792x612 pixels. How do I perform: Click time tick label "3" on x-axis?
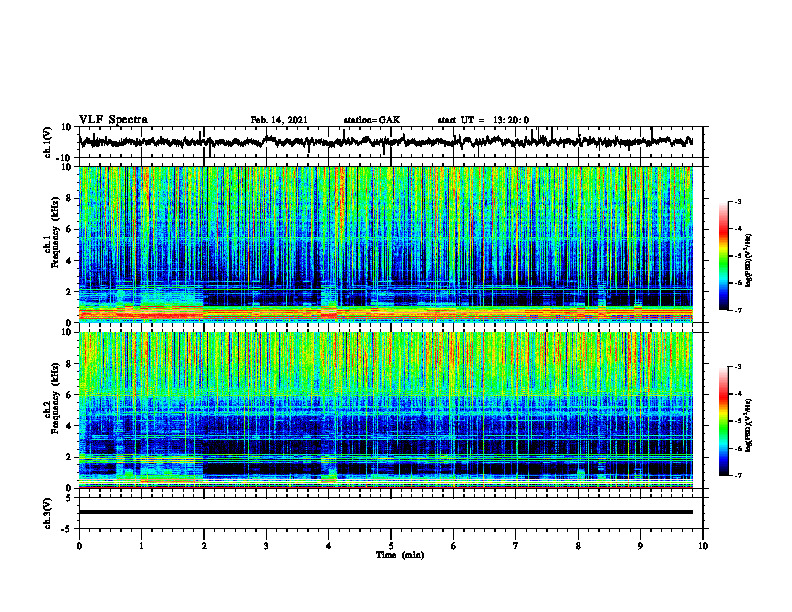[266, 546]
